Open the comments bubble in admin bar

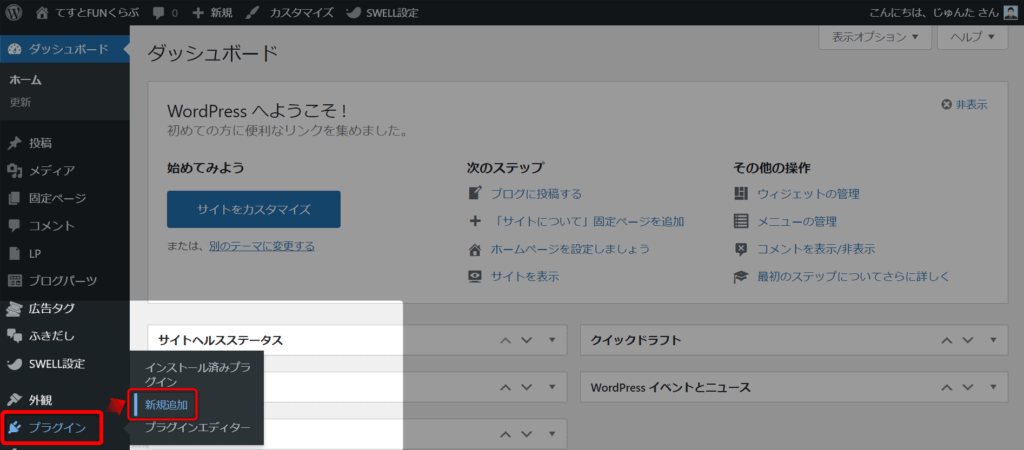[x=158, y=13]
